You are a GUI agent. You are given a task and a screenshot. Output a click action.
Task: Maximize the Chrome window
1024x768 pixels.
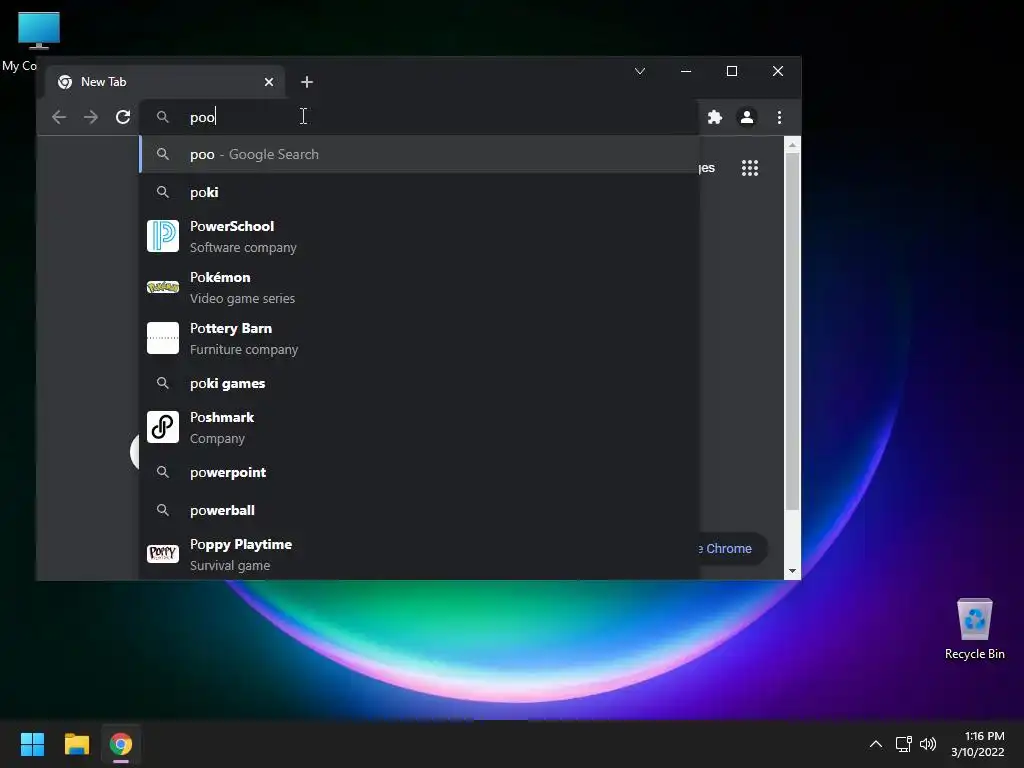[x=732, y=71]
